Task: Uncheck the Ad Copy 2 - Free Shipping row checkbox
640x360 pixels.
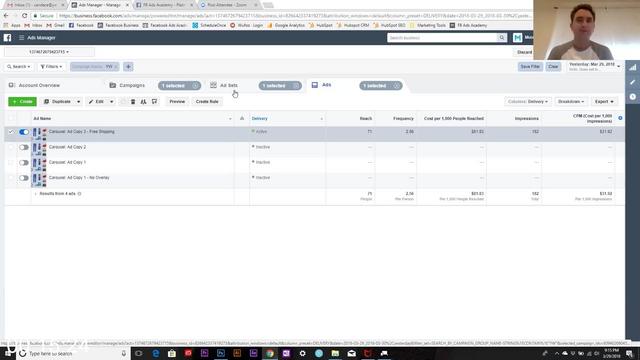Action: click(x=11, y=132)
